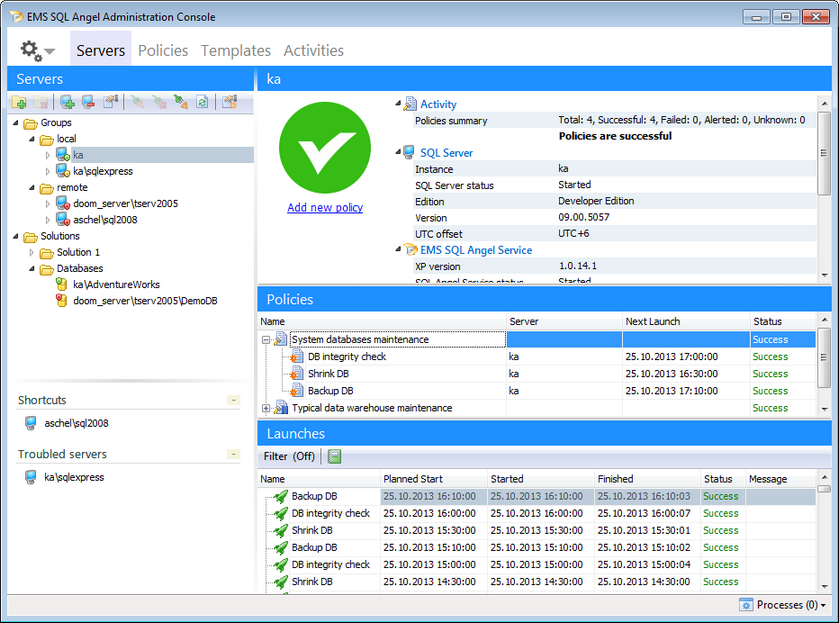Click the server details vertical scrollbar

[x=824, y=153]
